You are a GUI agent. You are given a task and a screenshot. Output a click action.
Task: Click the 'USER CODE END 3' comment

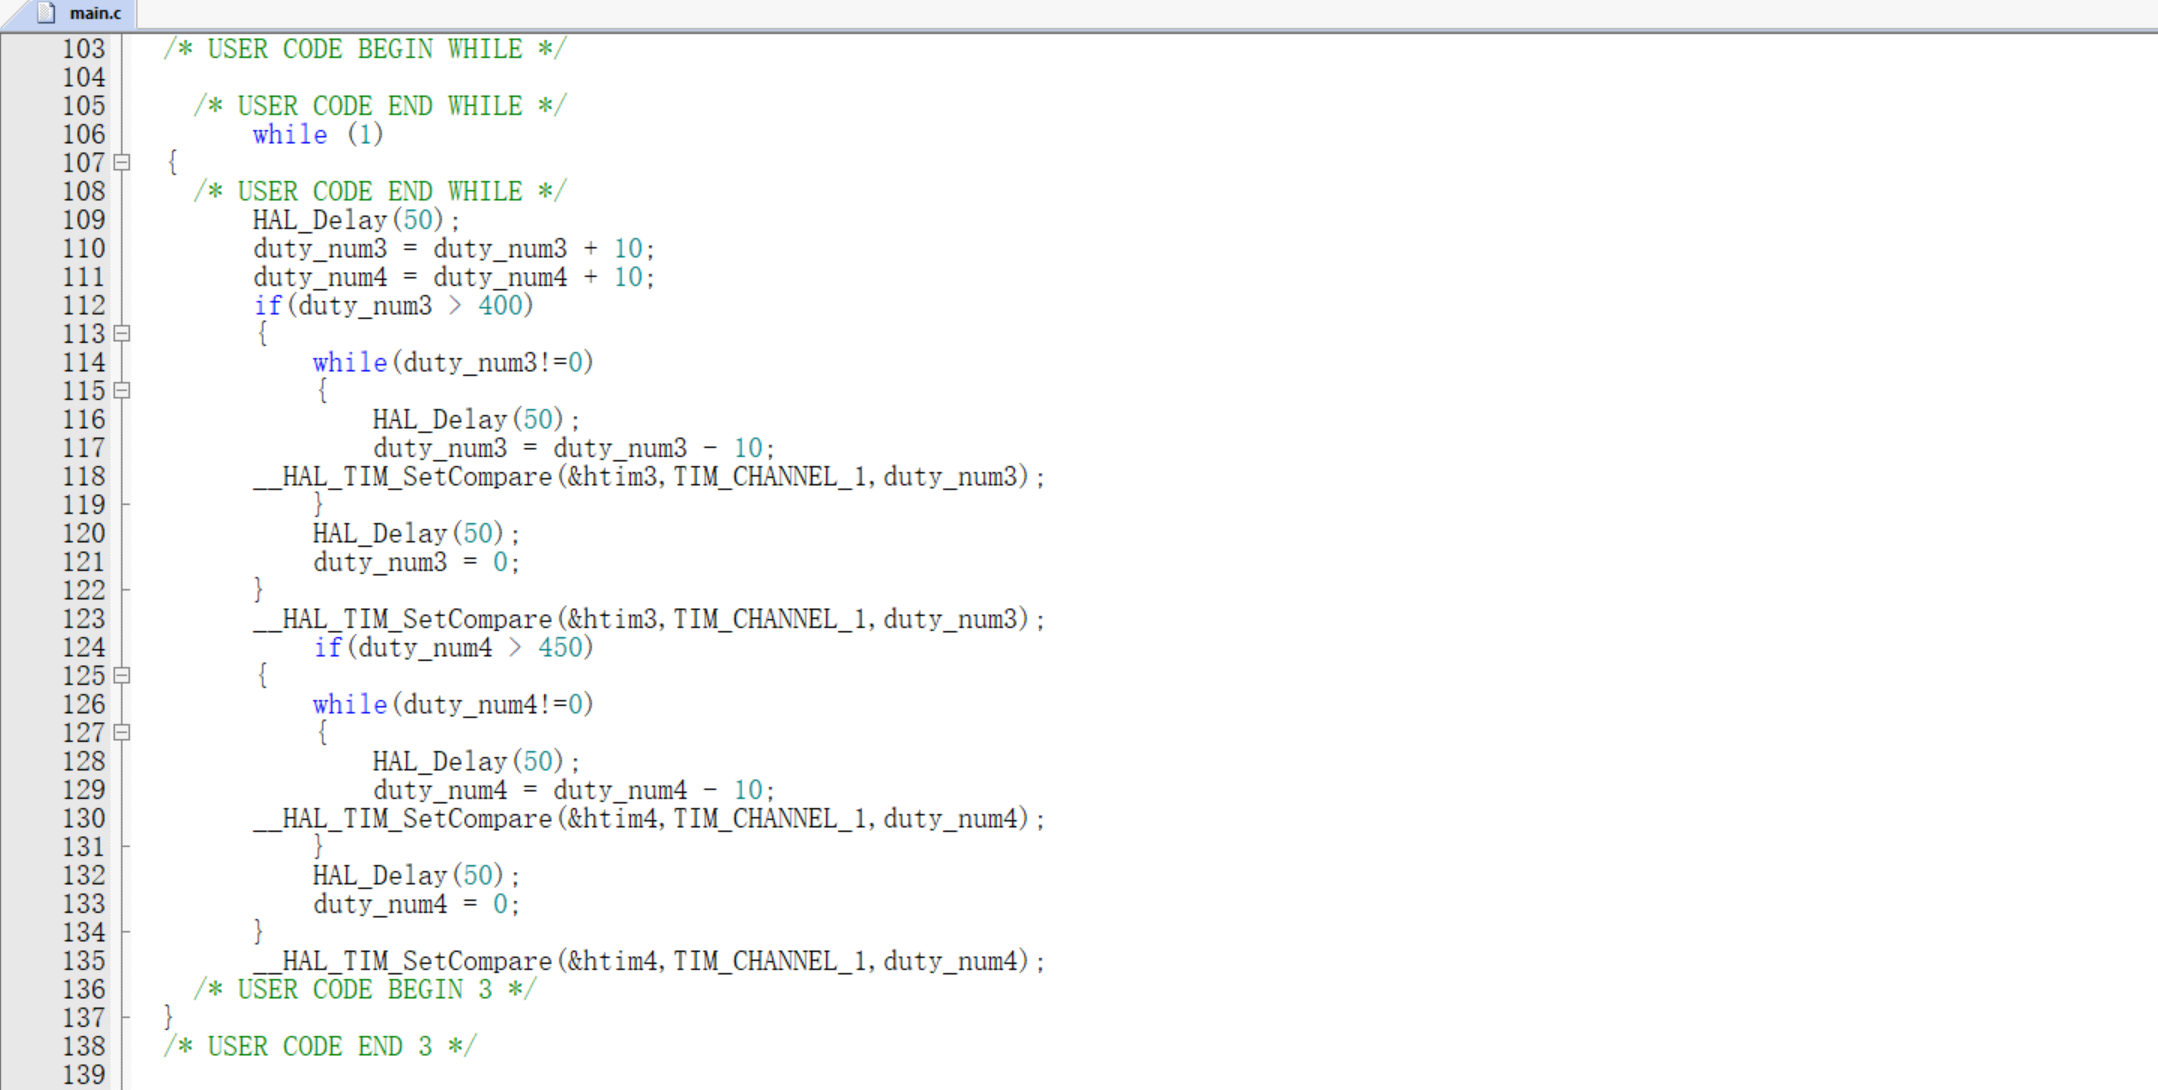(320, 1046)
